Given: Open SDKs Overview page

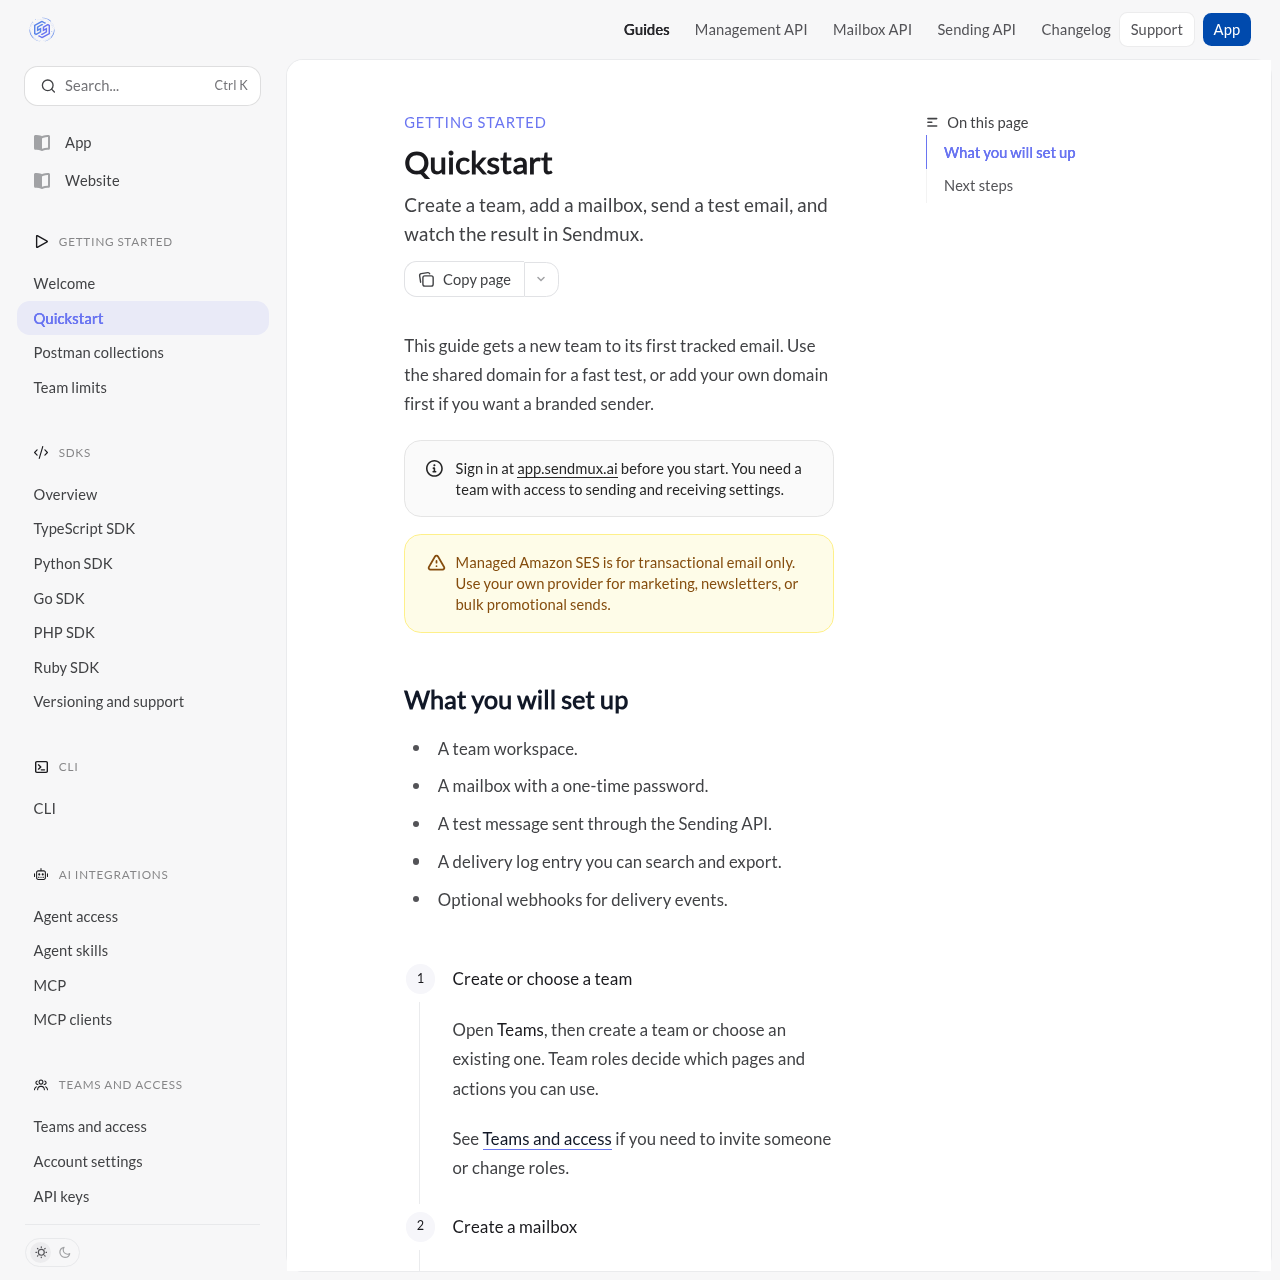Looking at the screenshot, I should (143, 495).
